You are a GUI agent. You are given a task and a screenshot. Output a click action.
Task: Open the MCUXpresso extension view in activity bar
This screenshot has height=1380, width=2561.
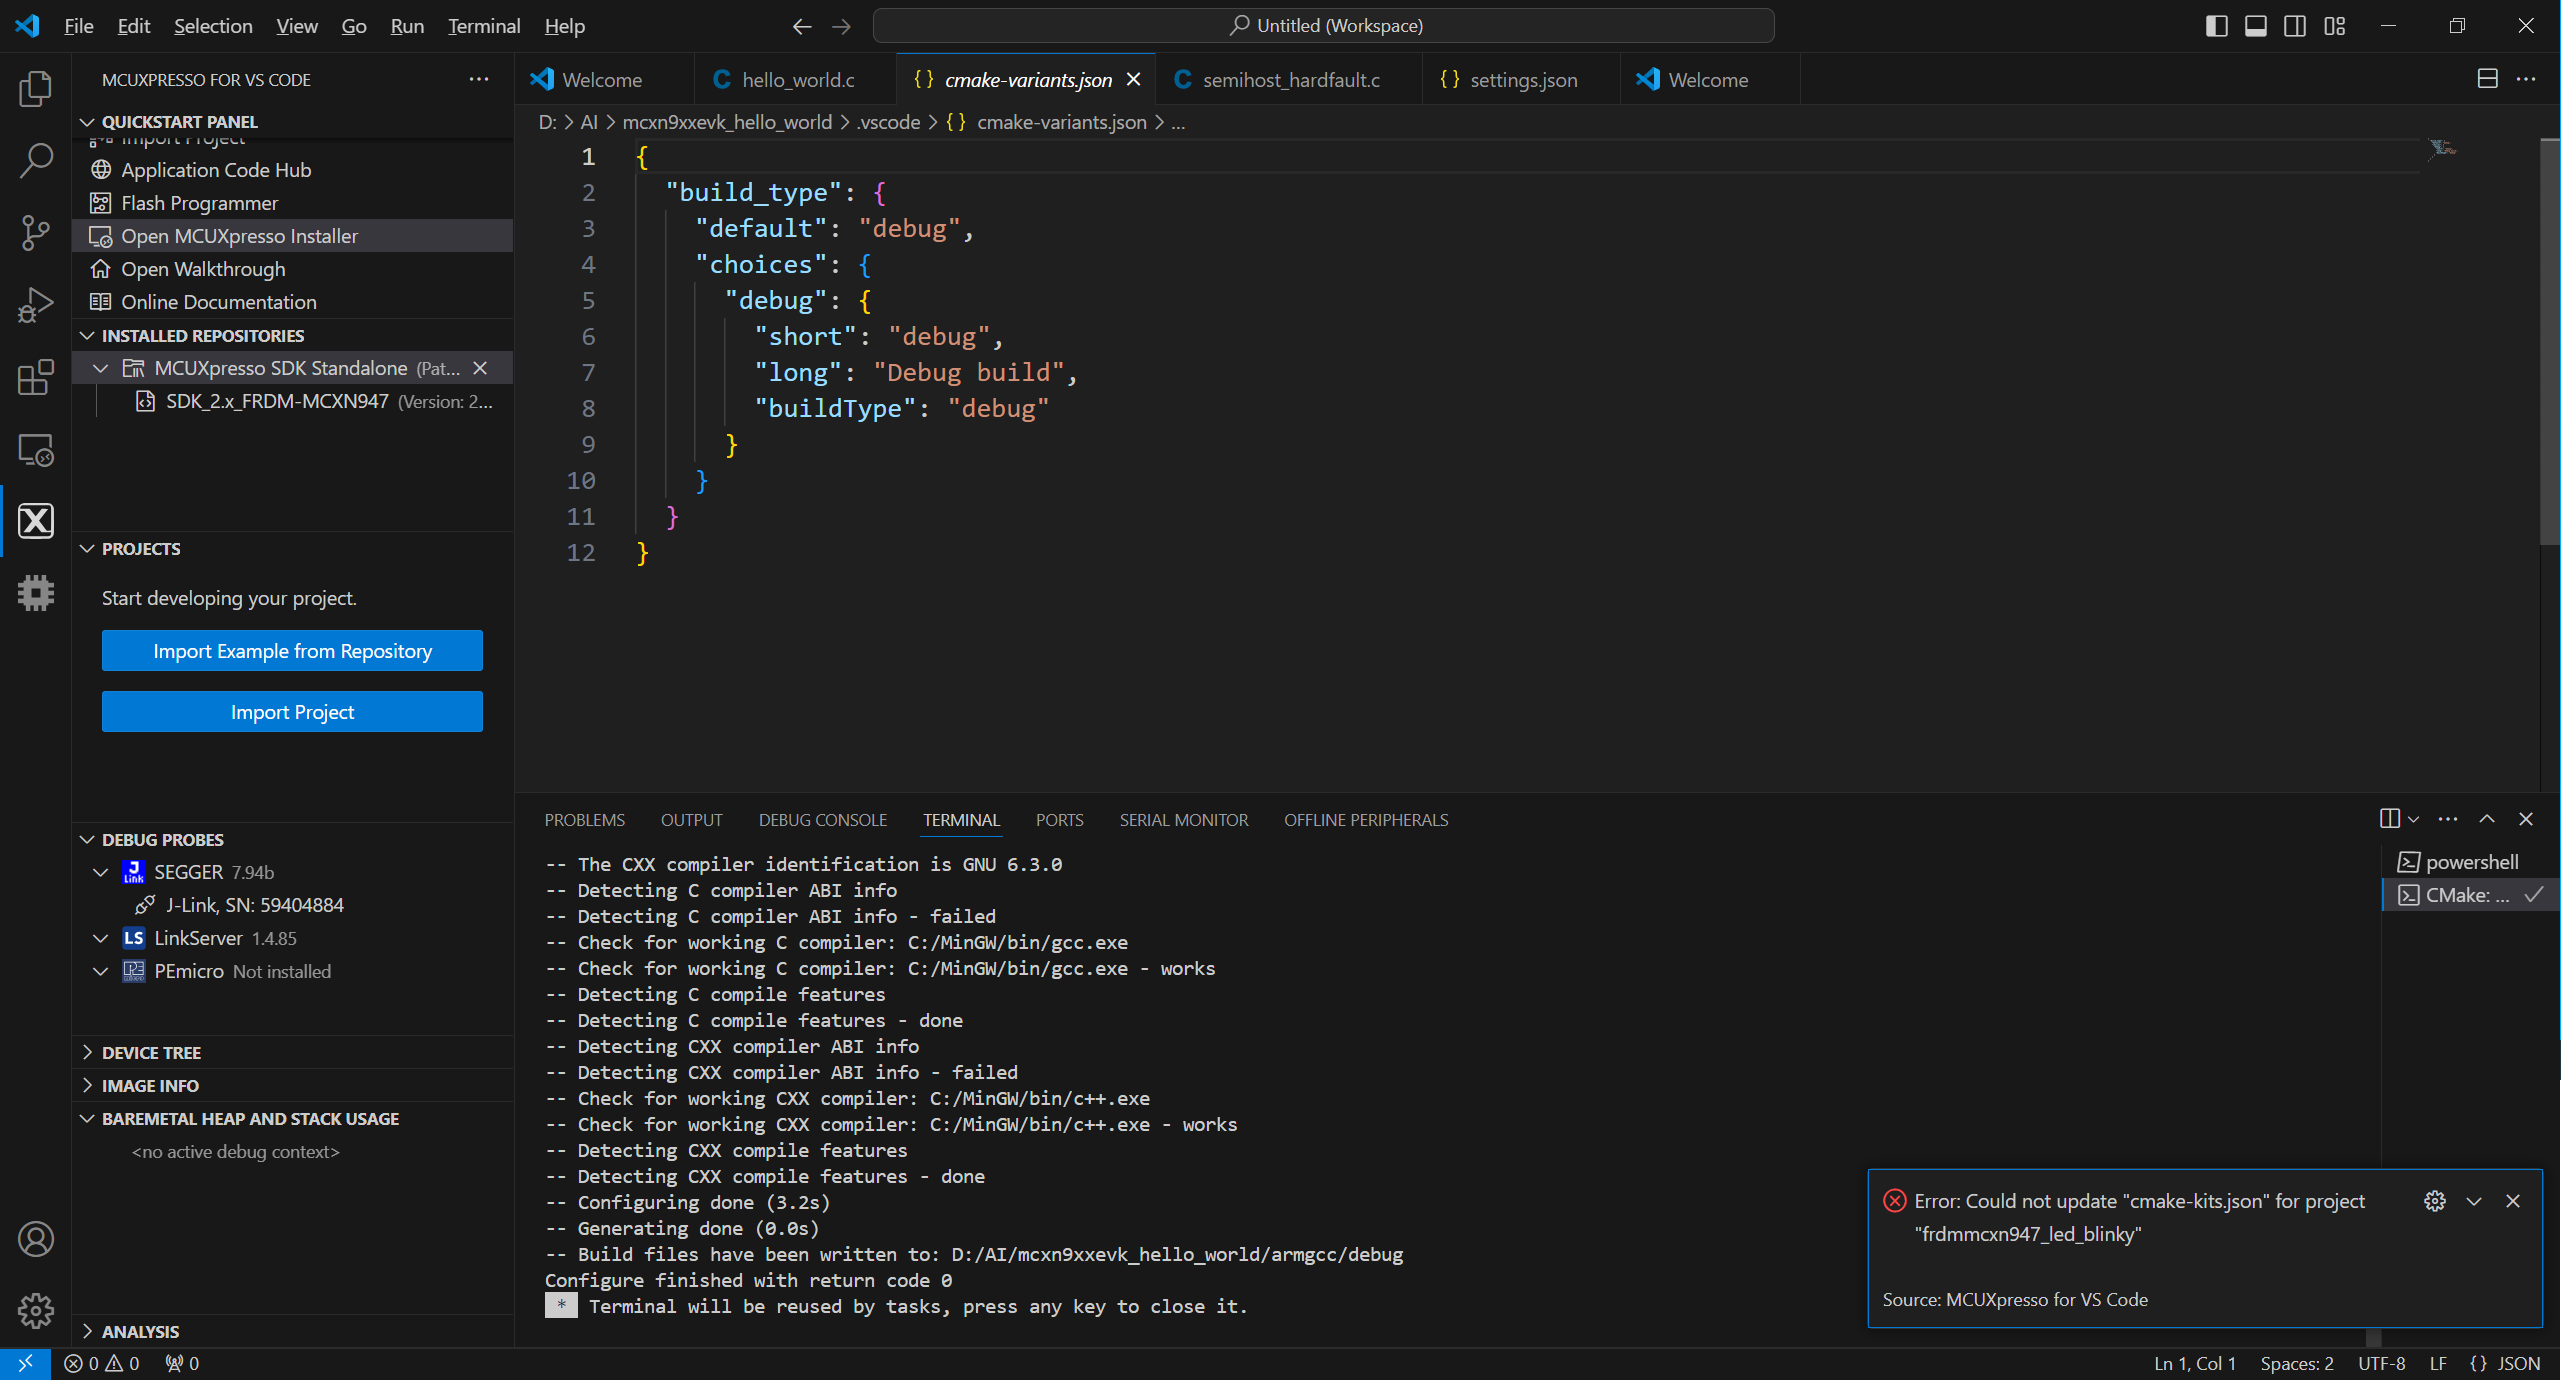click(35, 520)
